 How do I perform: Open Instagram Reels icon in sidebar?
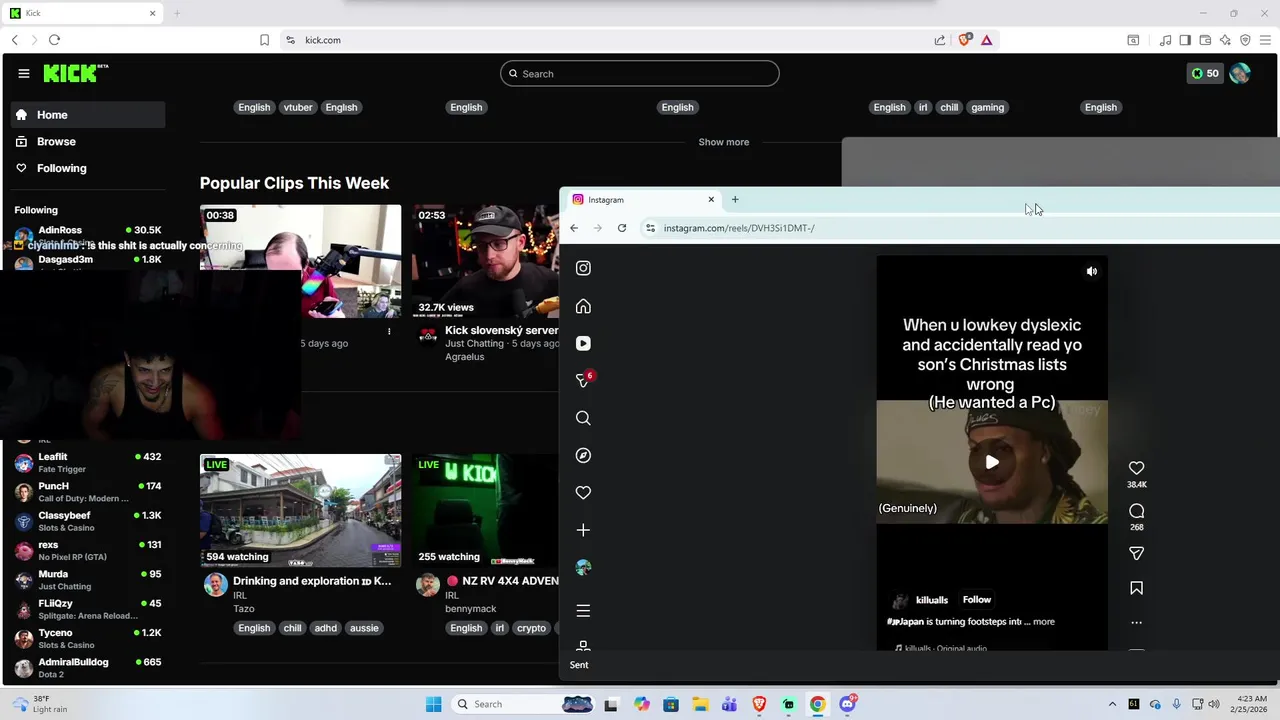click(583, 343)
